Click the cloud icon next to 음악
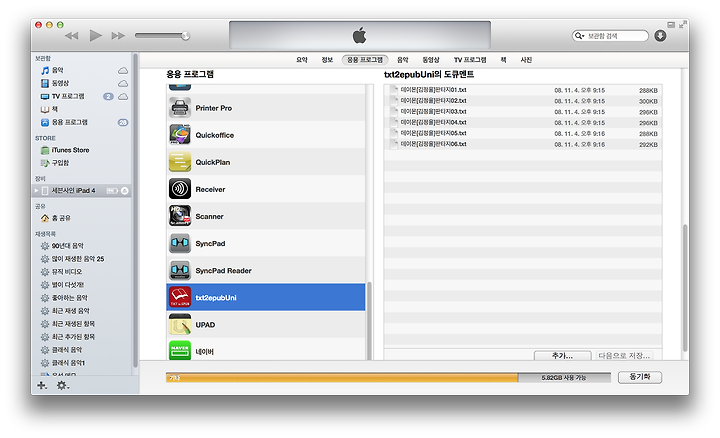Viewport: 720px width, 438px height. (123, 71)
